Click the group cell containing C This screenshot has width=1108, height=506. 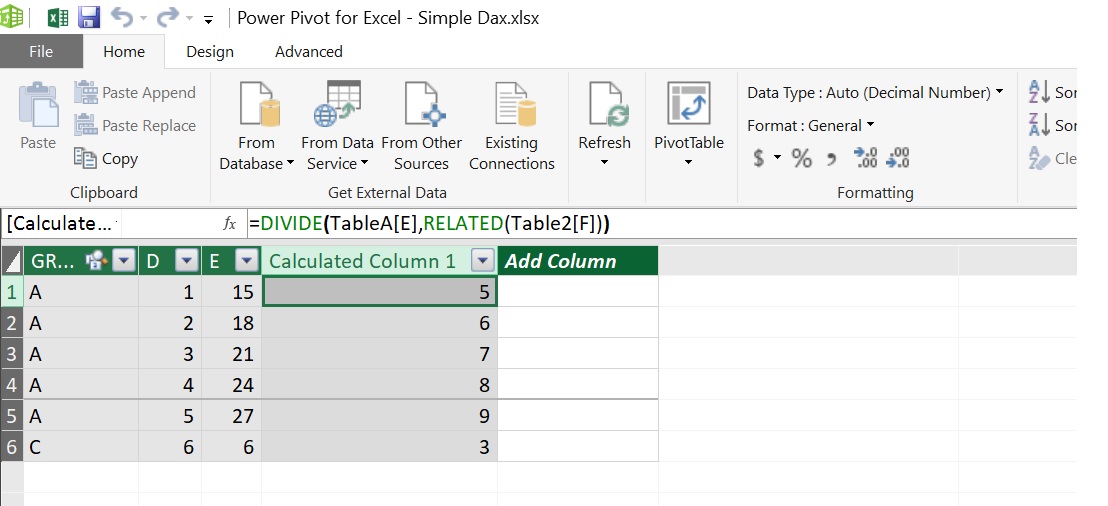81,447
